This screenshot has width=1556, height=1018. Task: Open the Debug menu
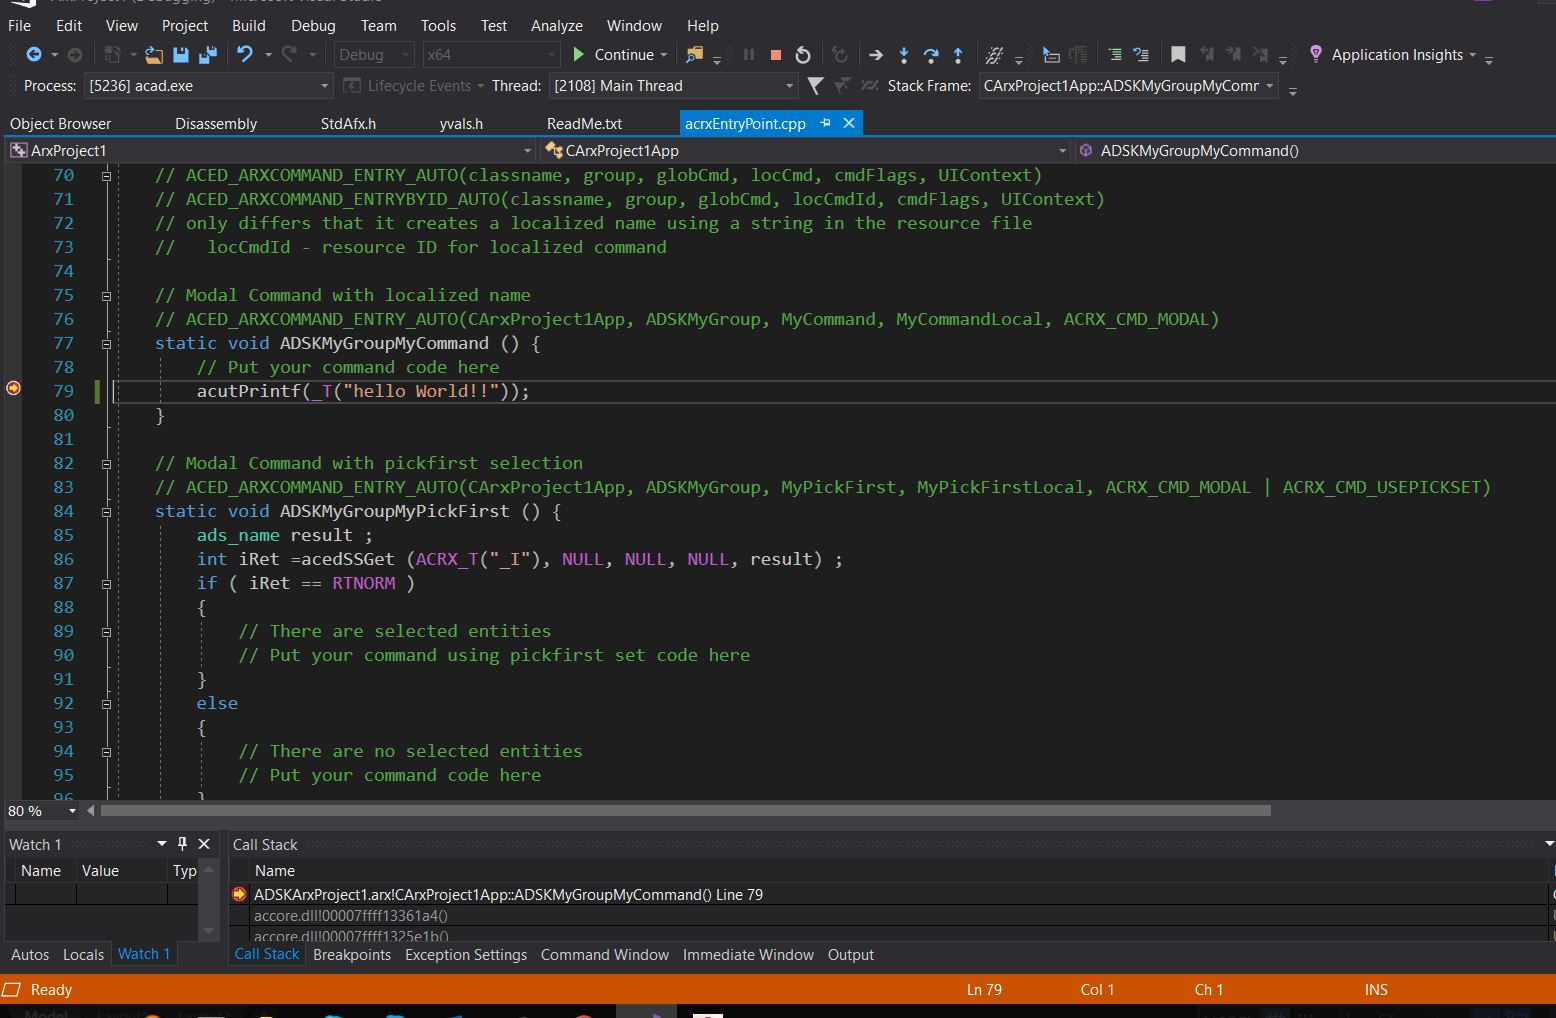(x=313, y=25)
